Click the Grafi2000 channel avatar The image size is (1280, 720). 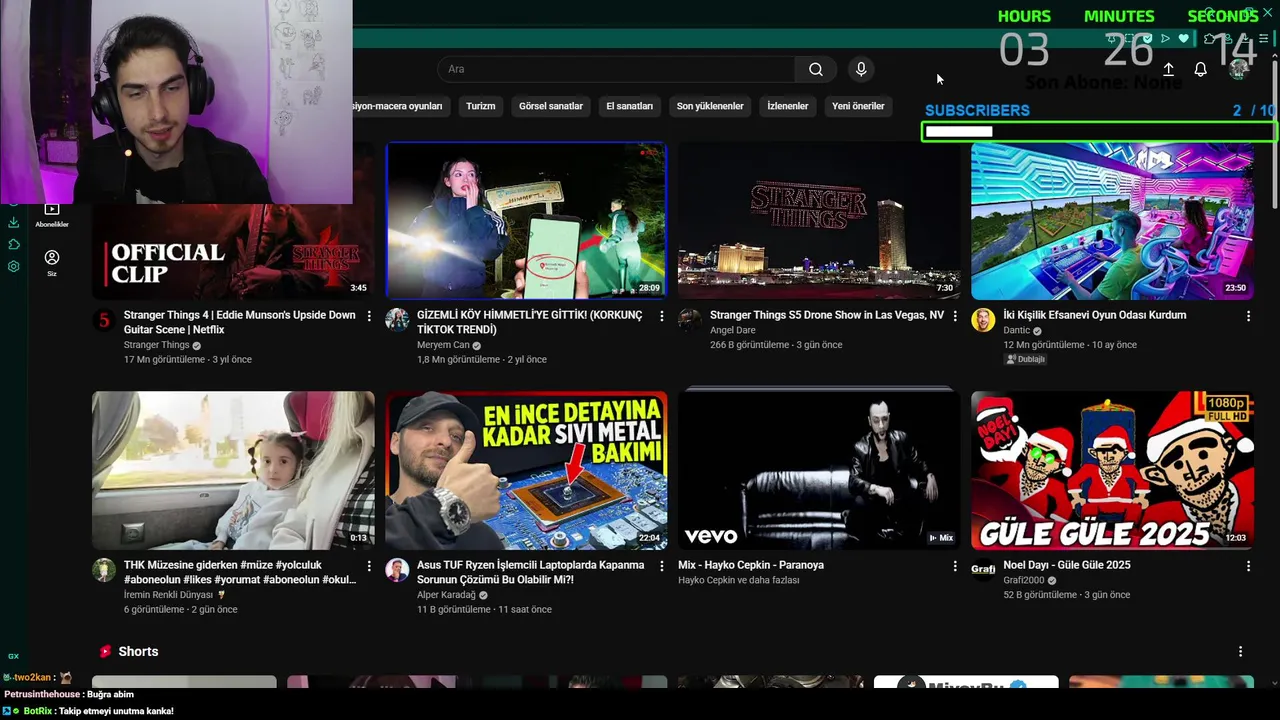point(983,570)
